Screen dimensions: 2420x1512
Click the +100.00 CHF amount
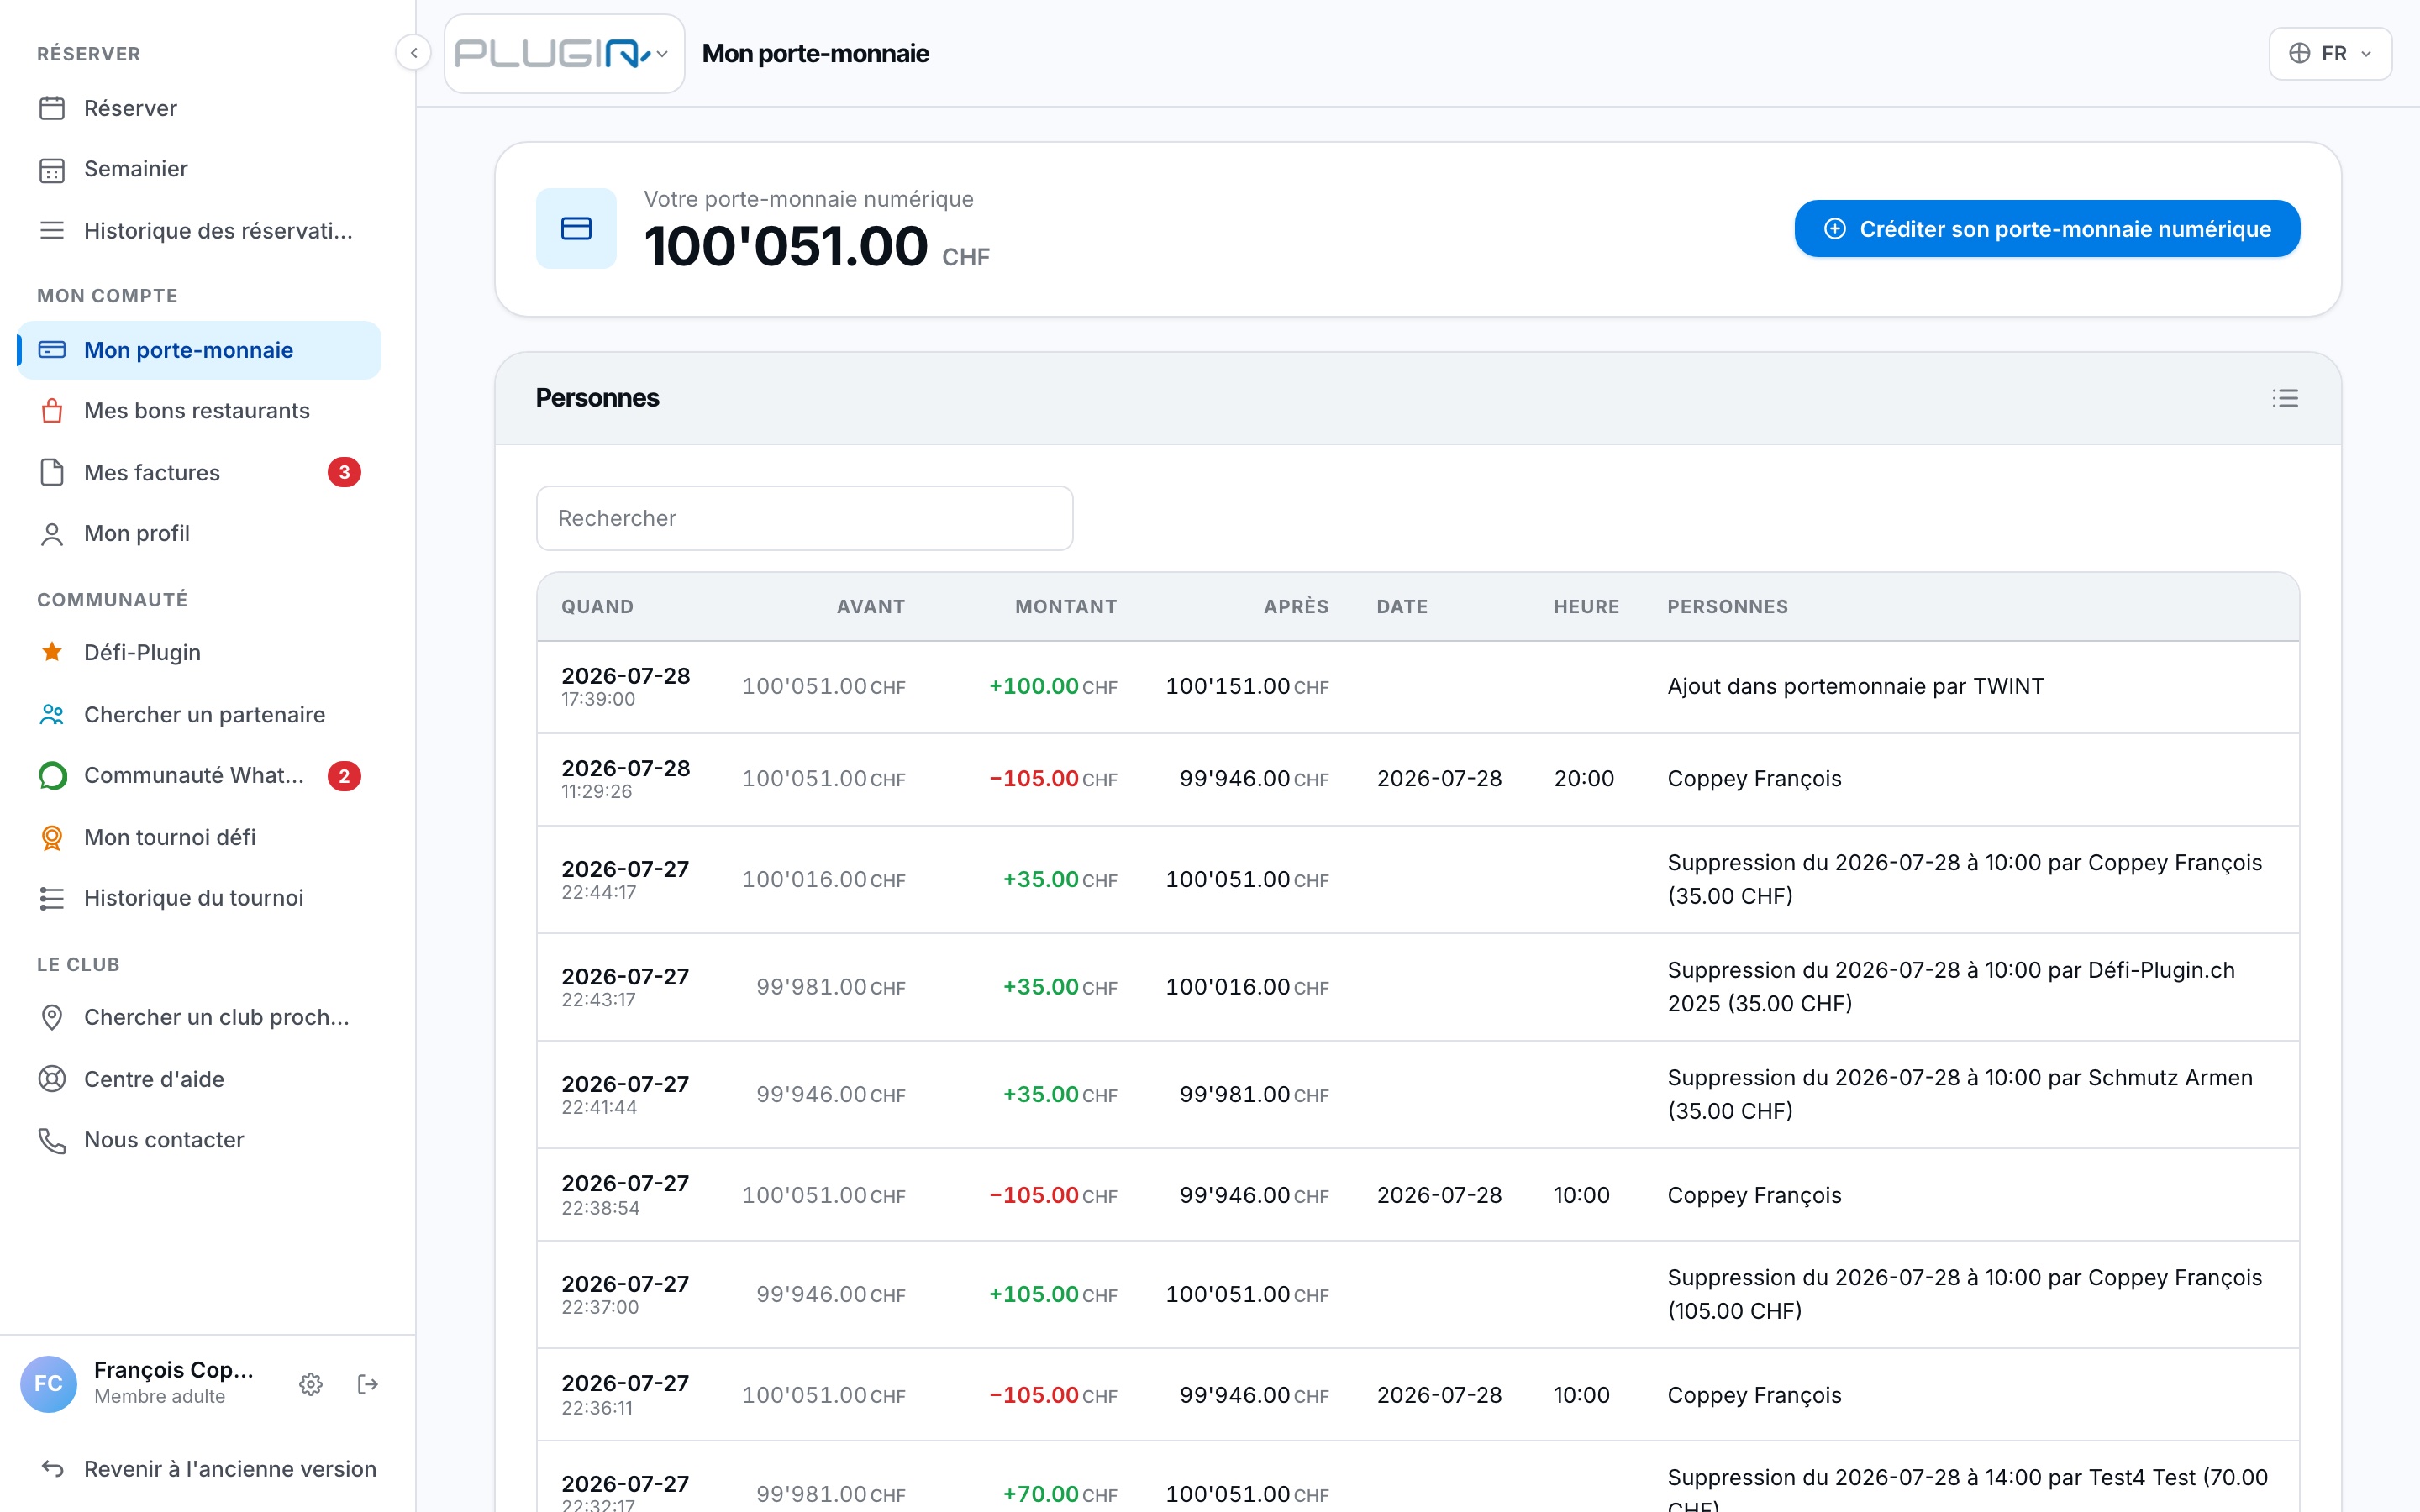pyautogui.click(x=1053, y=687)
